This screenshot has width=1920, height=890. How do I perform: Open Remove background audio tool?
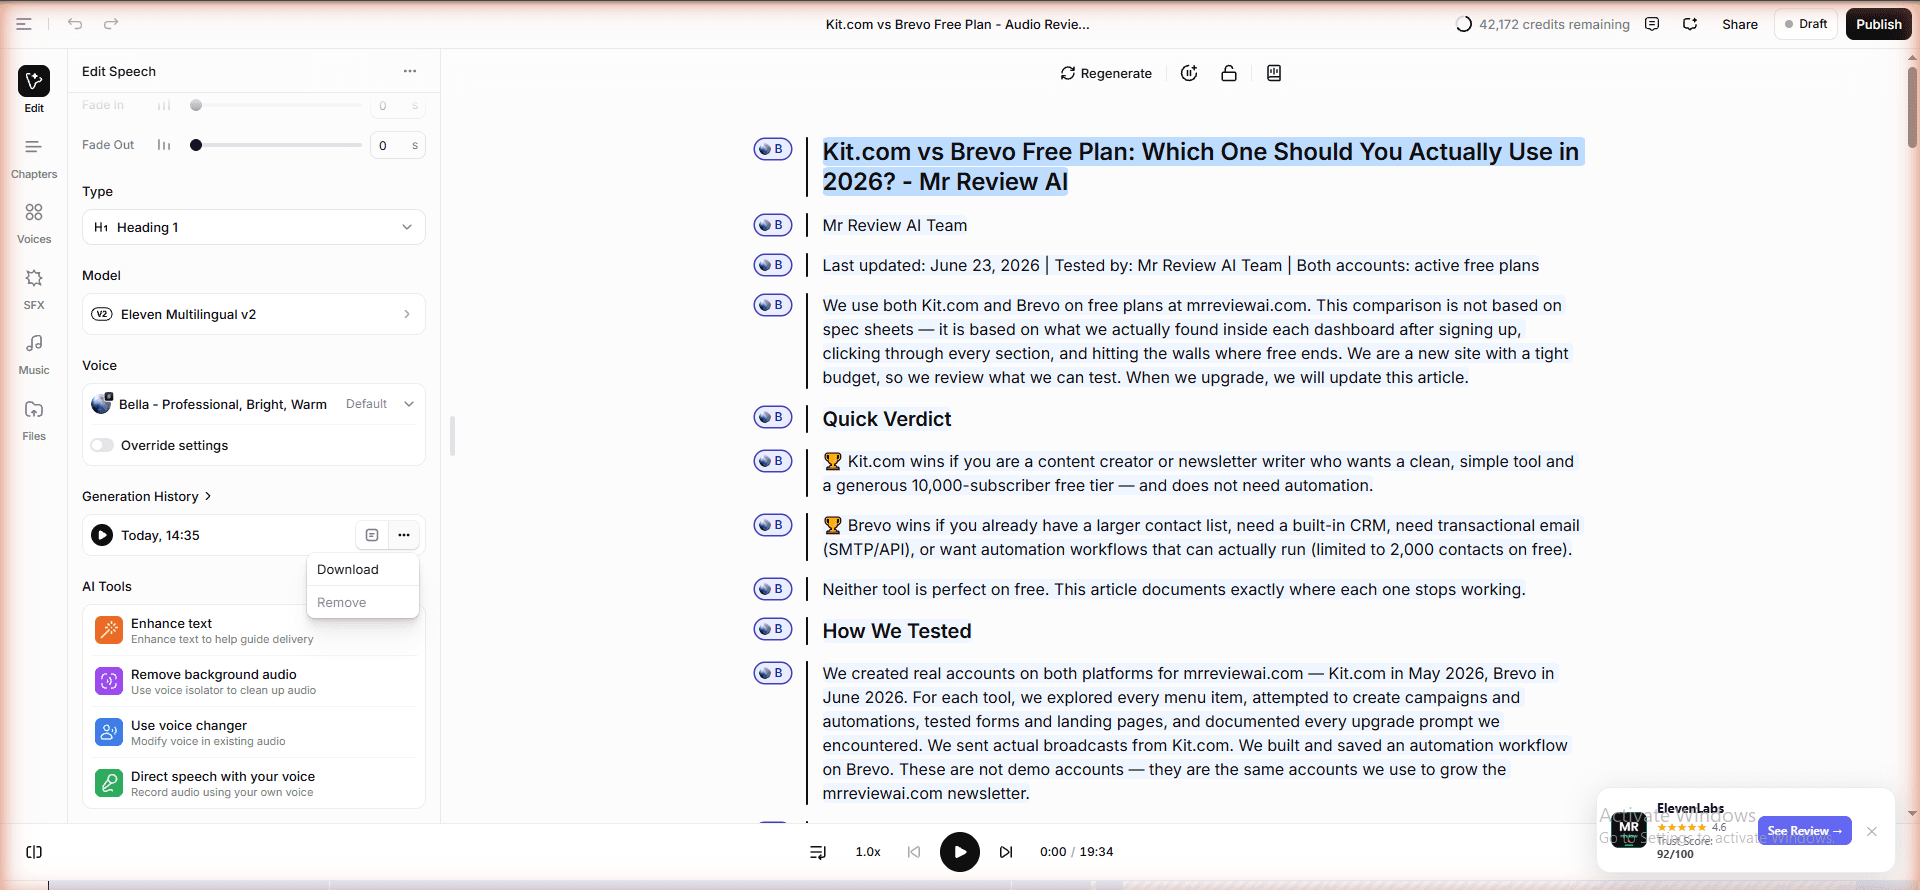pos(254,681)
